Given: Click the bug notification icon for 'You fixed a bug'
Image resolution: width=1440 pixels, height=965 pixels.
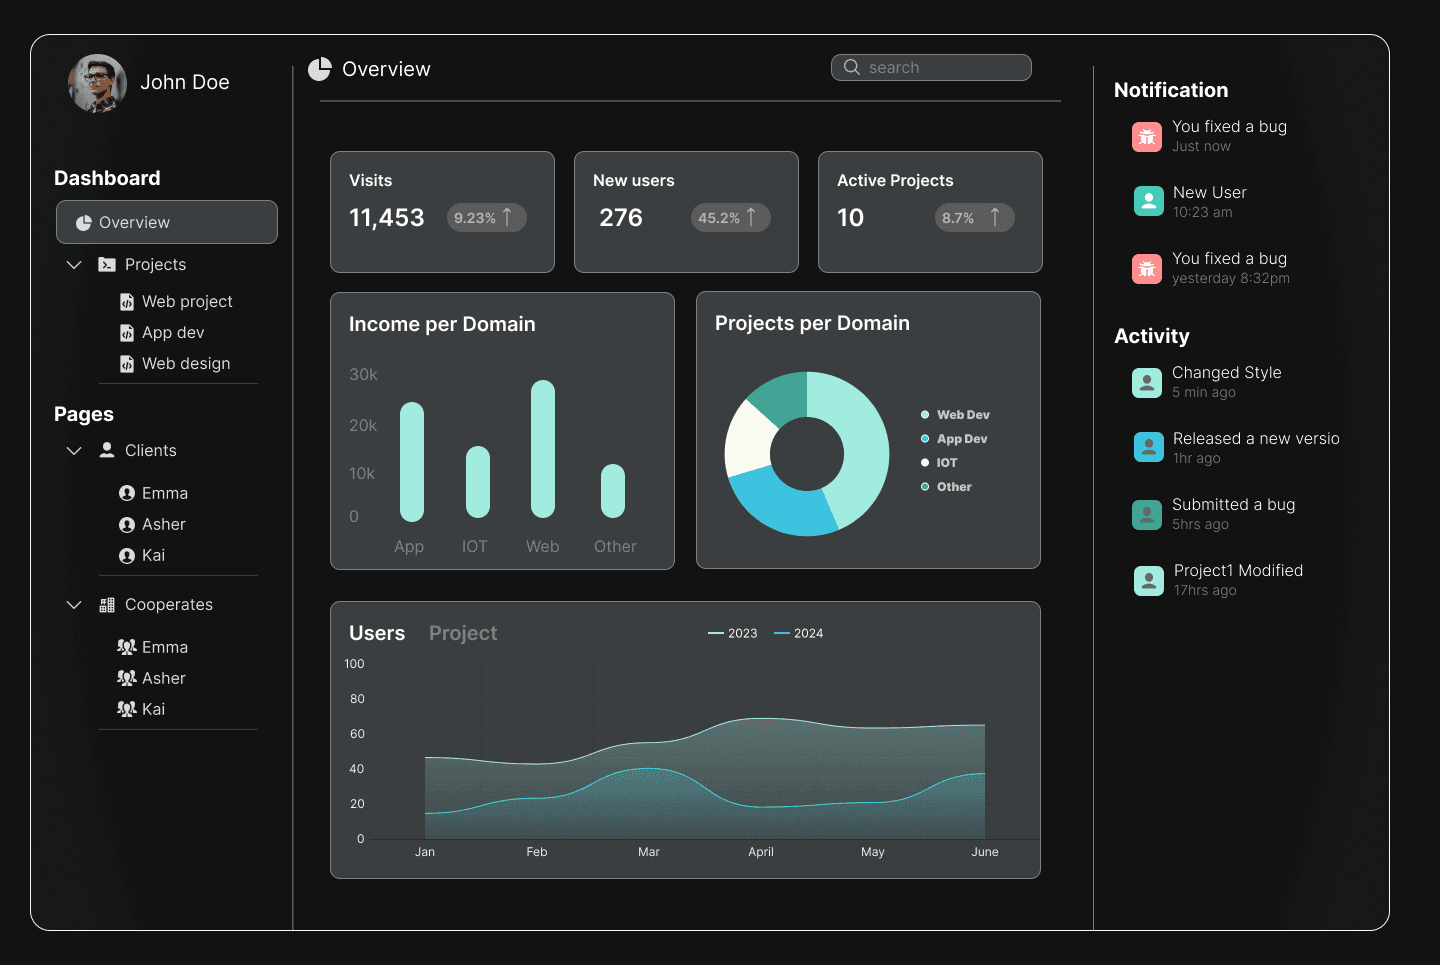Looking at the screenshot, I should point(1147,136).
